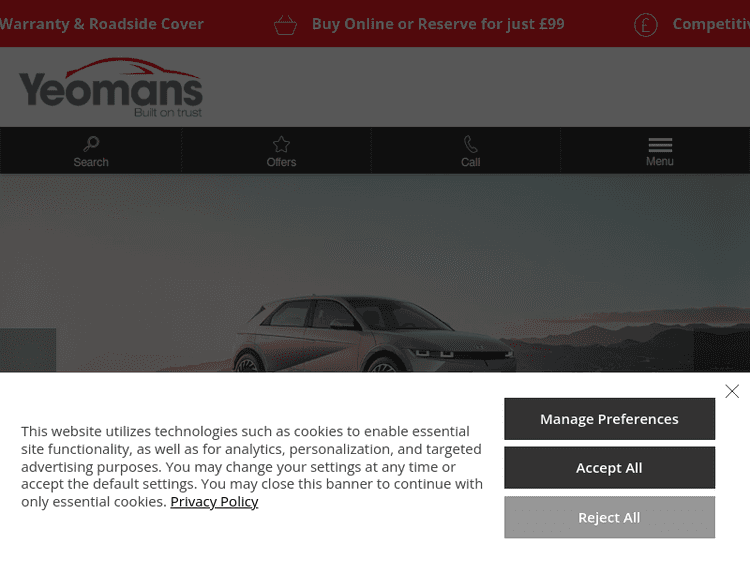Close the cookie banner with X
The height and width of the screenshot is (563, 750).
(x=732, y=391)
